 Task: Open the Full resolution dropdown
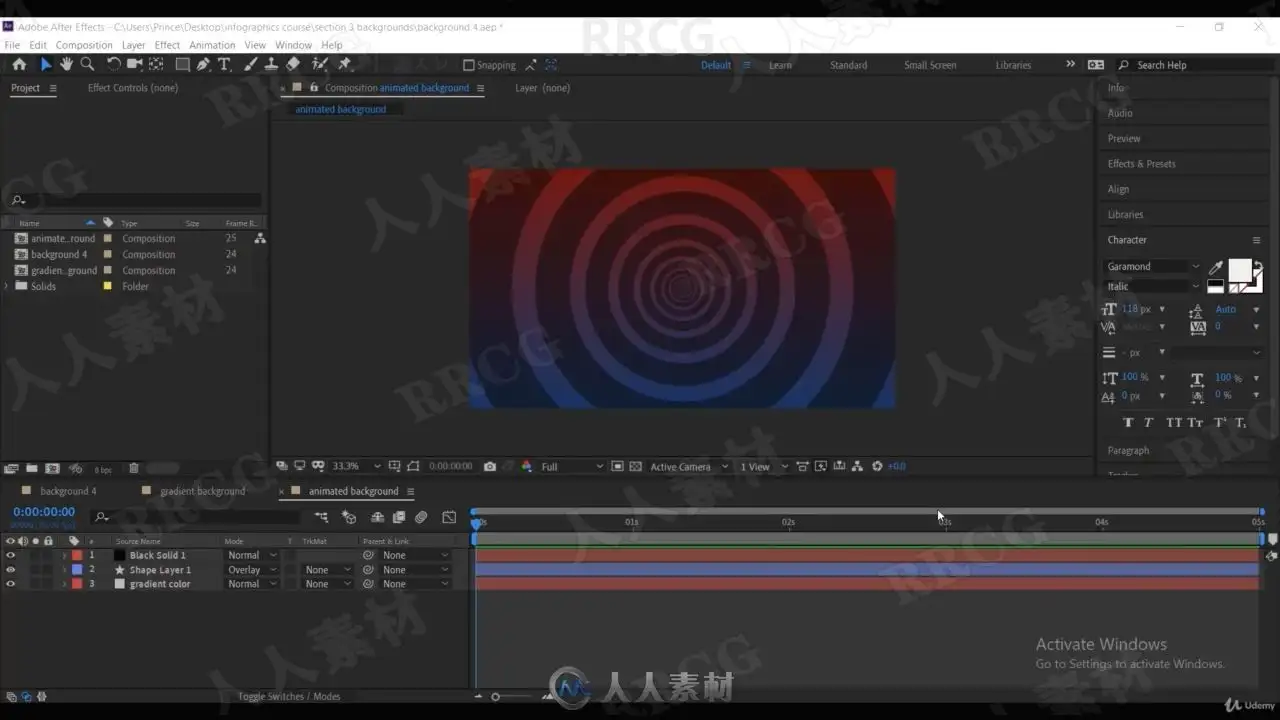572,466
